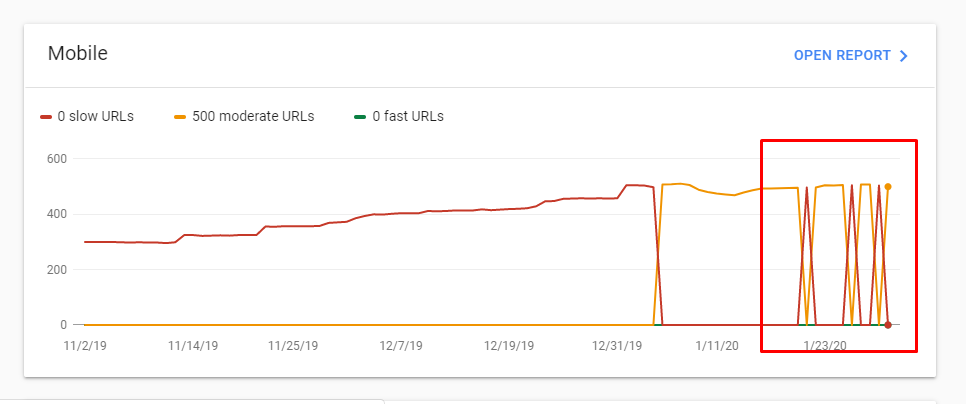Select the orange endpoint dot on the chart
Viewport: 966px width, 404px height.
(x=888, y=187)
